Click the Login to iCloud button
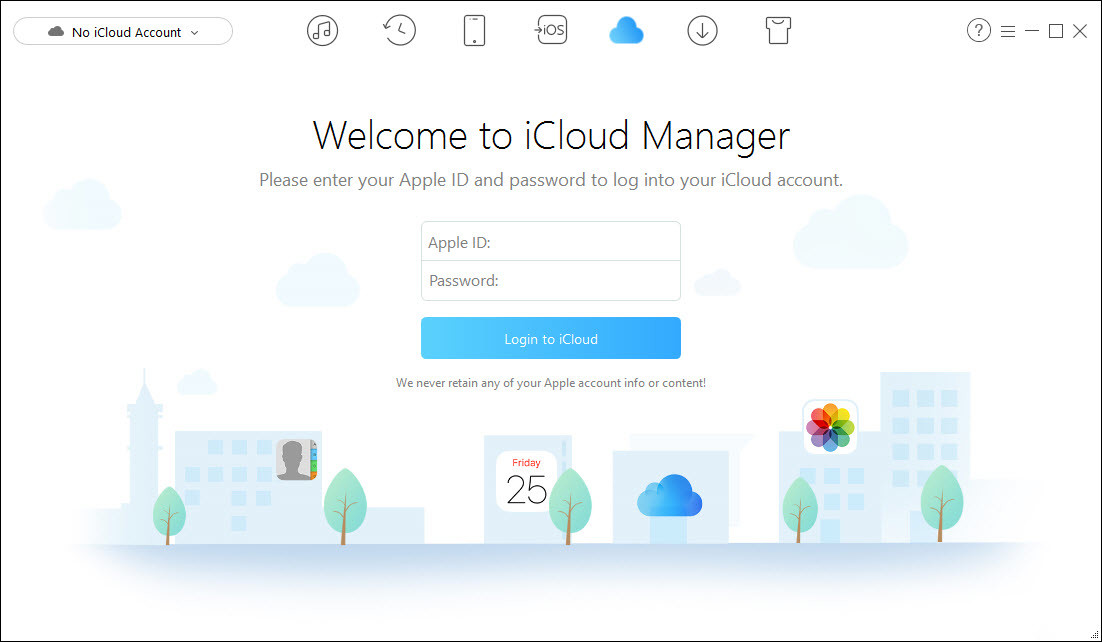The image size is (1102, 642). (551, 338)
